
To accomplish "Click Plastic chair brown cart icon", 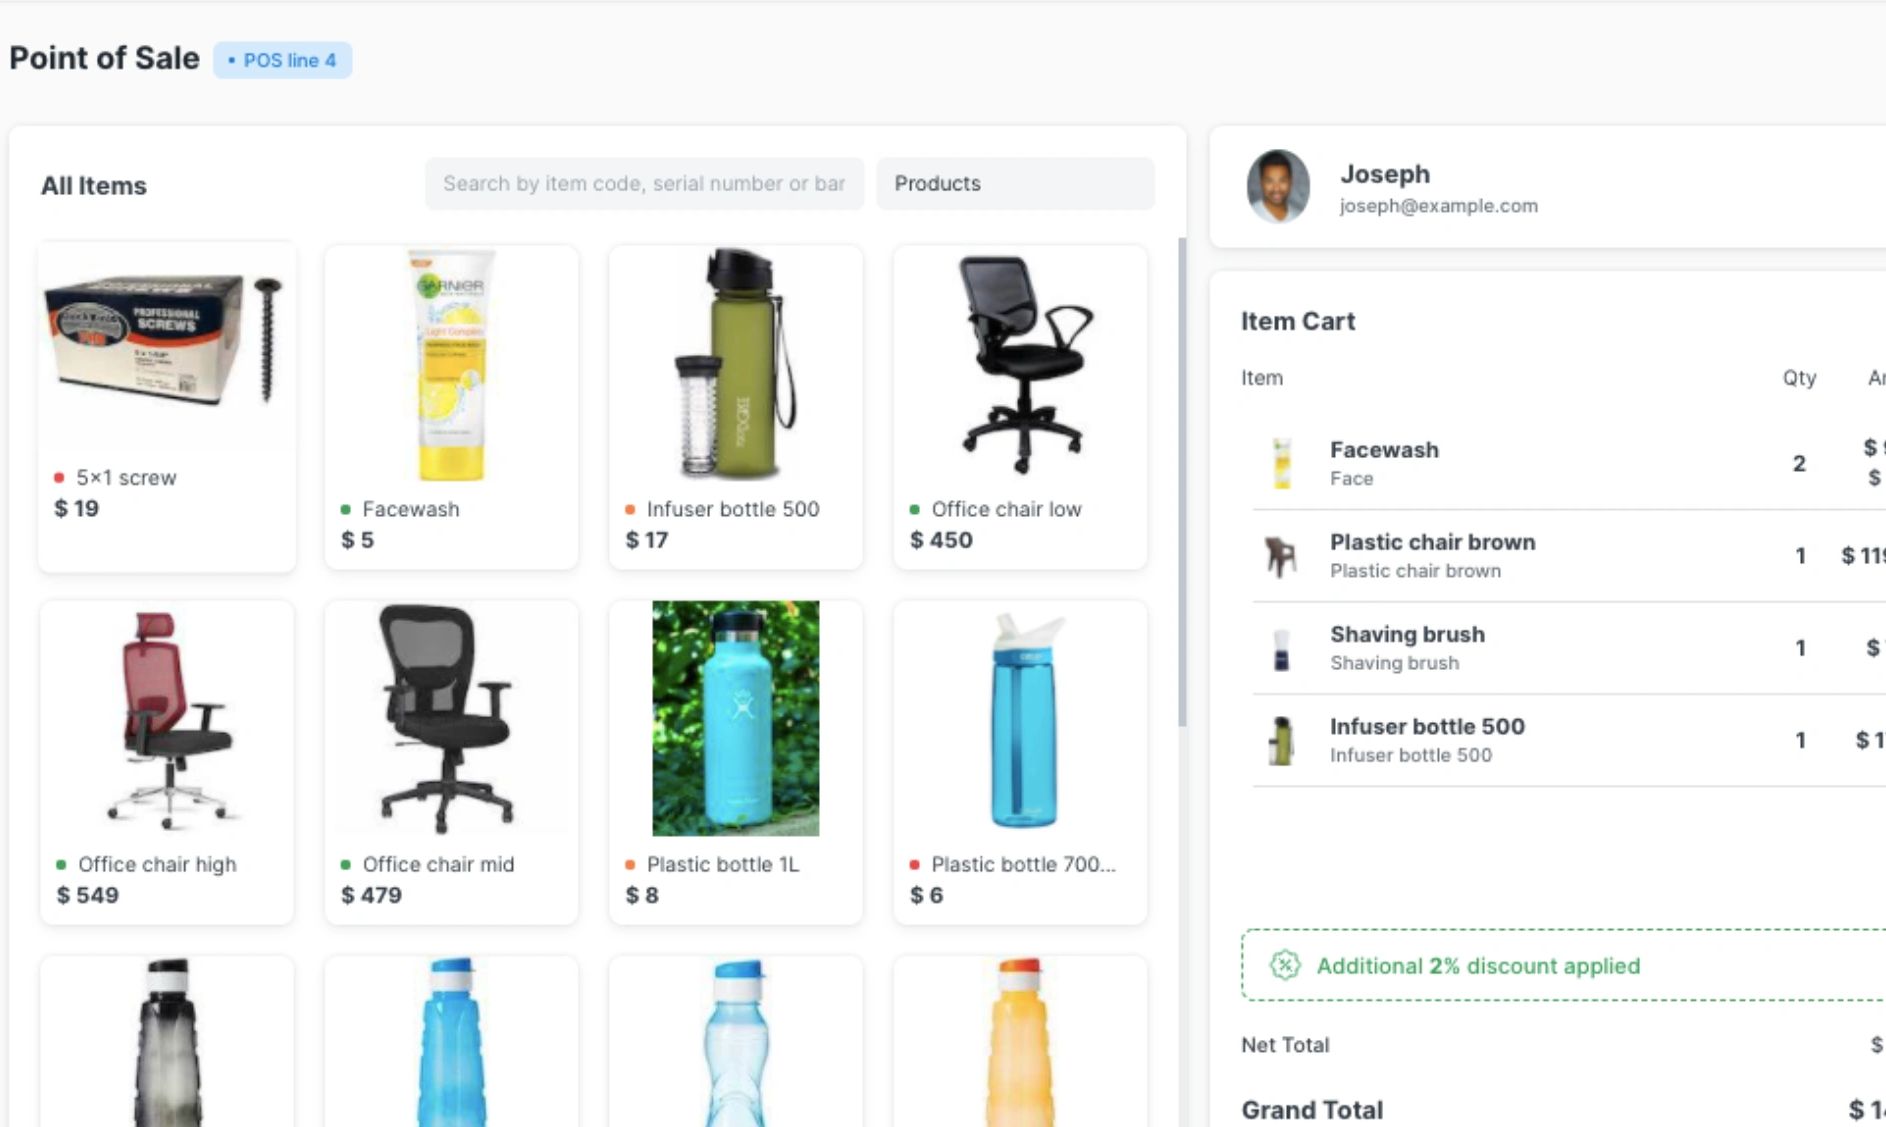I will (x=1281, y=556).
